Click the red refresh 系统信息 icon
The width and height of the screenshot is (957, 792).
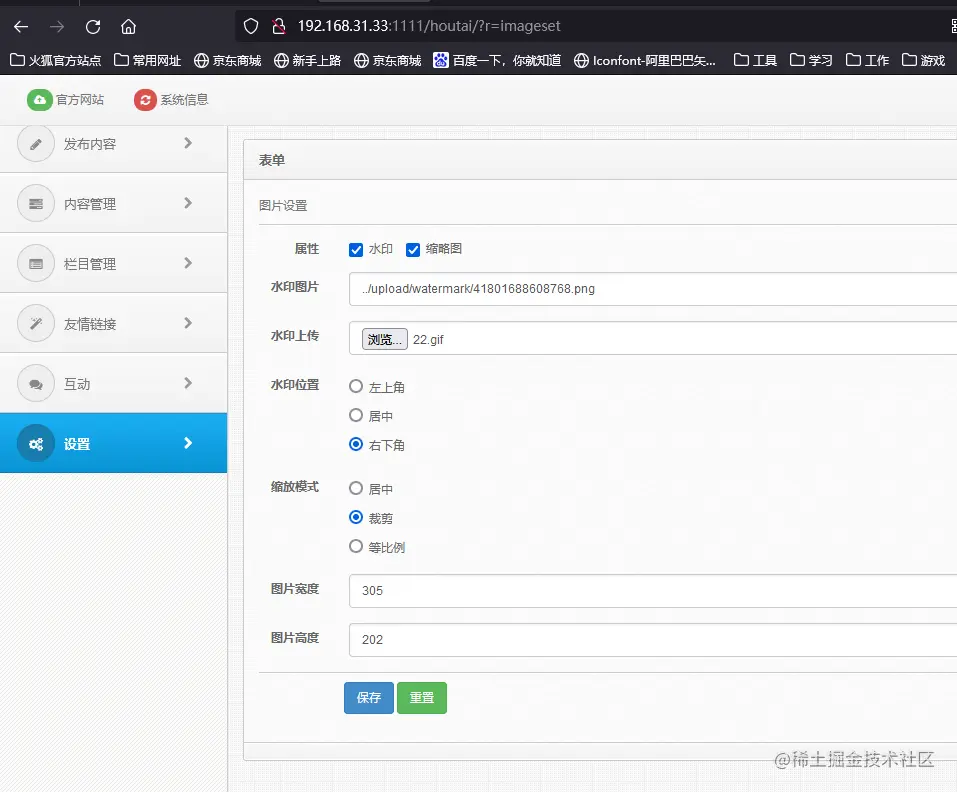tap(145, 99)
